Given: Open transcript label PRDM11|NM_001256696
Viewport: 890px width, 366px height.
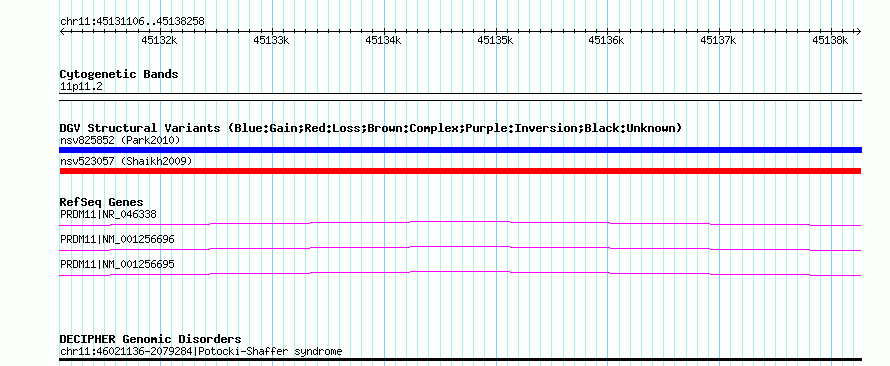Looking at the screenshot, I should pos(117,239).
